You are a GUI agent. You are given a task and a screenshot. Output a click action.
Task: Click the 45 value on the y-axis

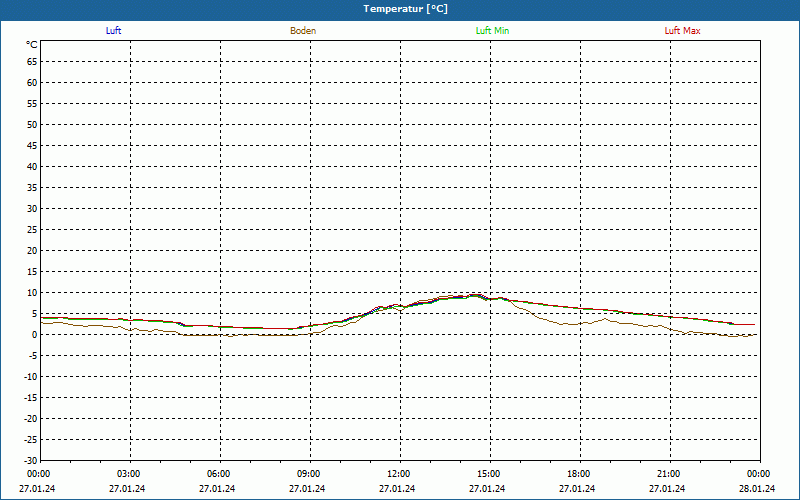pyautogui.click(x=32, y=146)
